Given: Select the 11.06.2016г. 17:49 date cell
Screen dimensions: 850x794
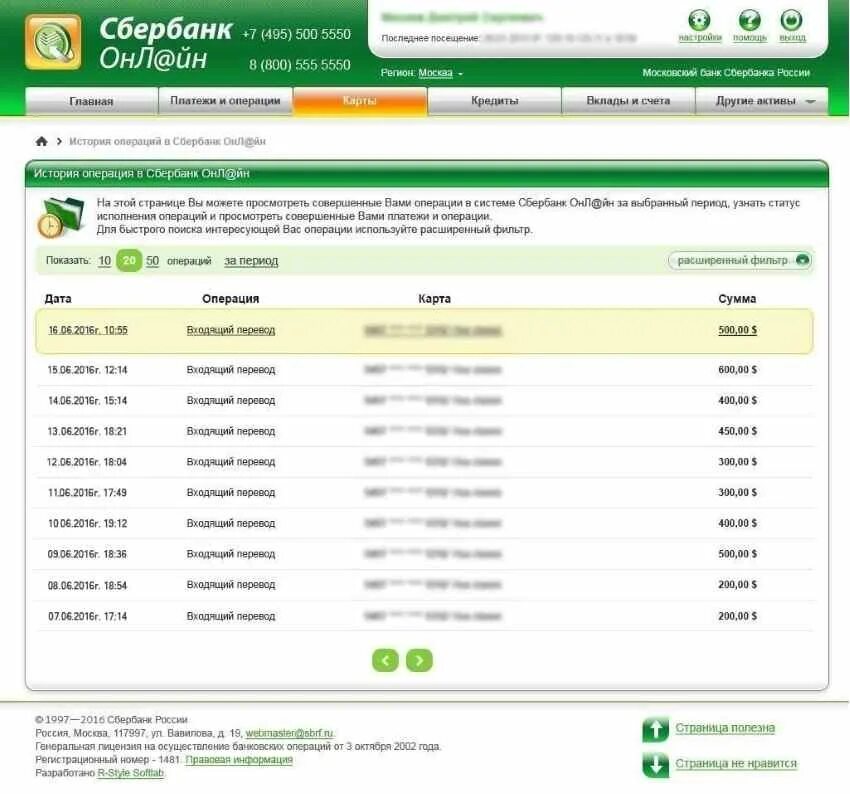Looking at the screenshot, I should click(87, 493).
